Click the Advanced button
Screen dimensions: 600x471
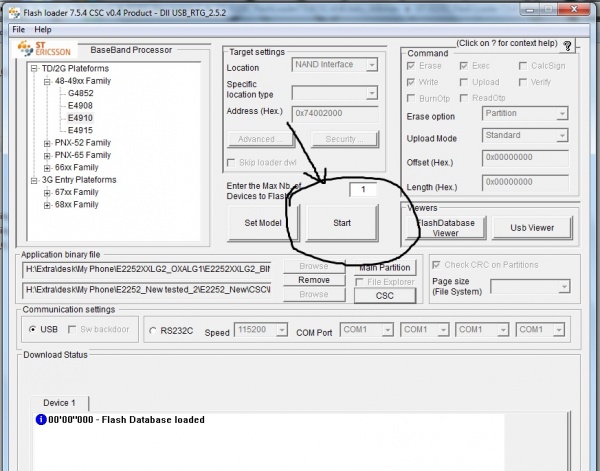pyautogui.click(x=261, y=139)
